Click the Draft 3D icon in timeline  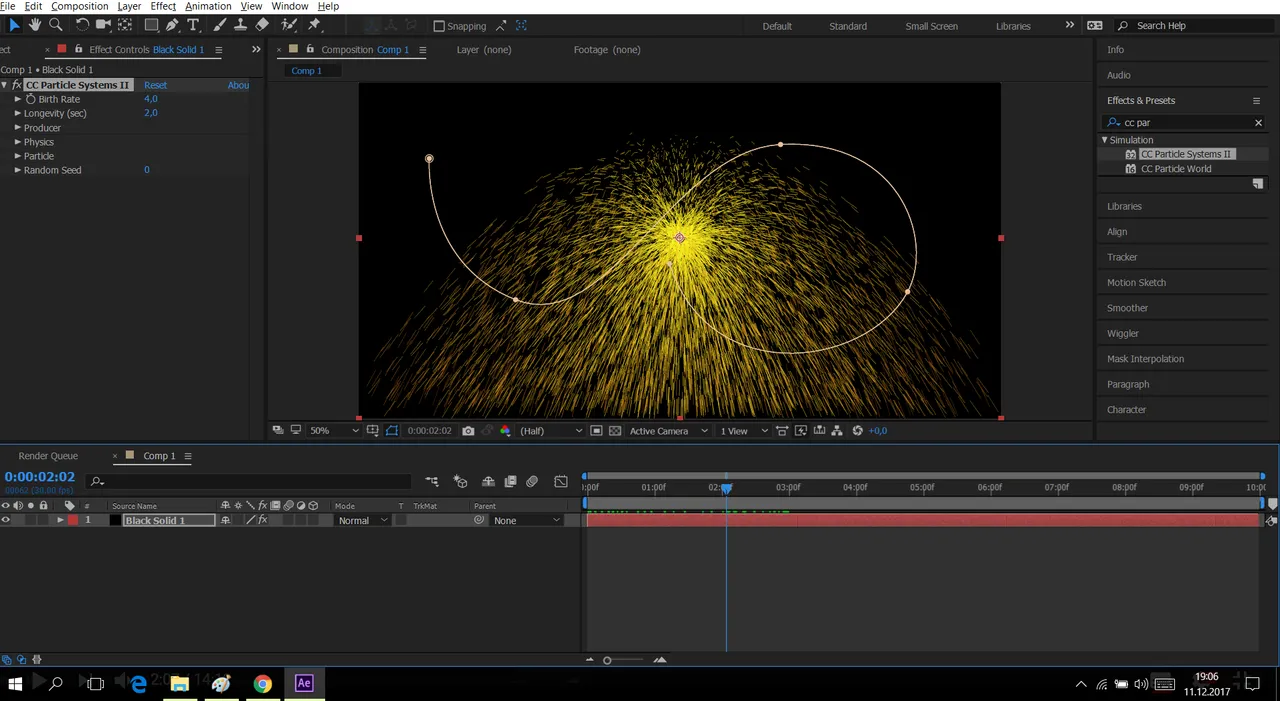tap(461, 482)
